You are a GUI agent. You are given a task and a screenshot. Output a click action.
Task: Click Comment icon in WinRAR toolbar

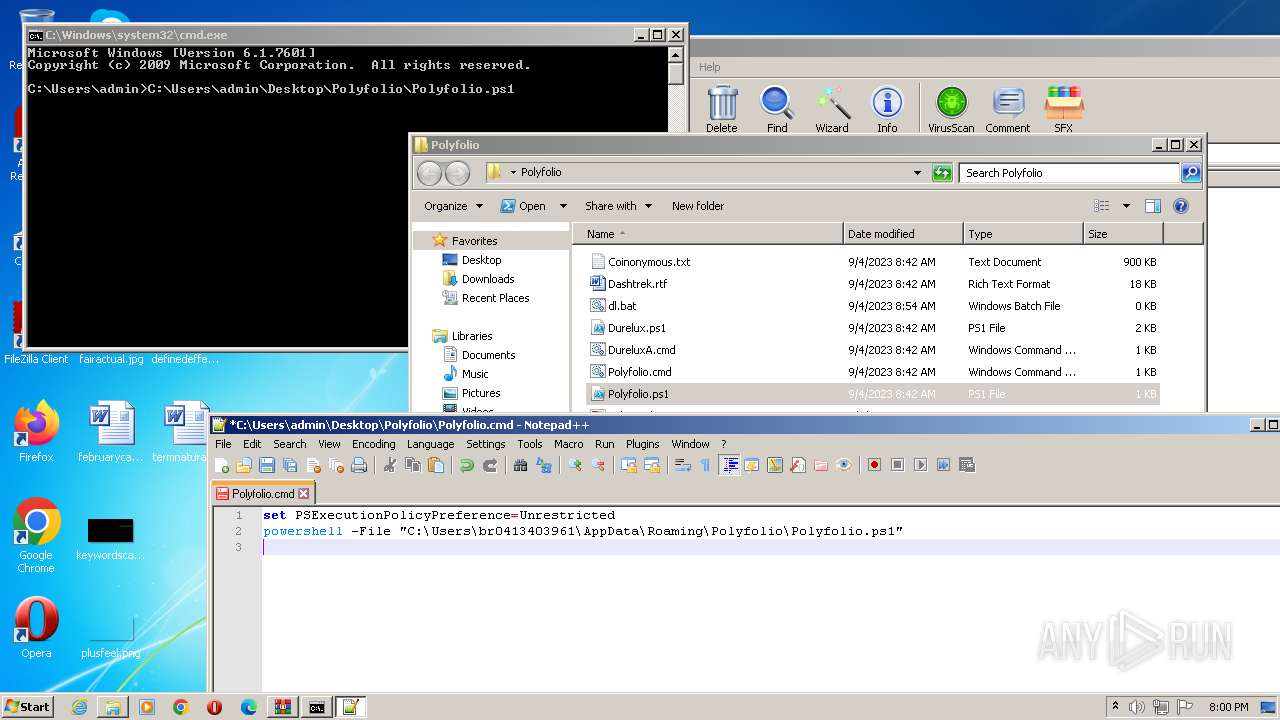point(1008,110)
